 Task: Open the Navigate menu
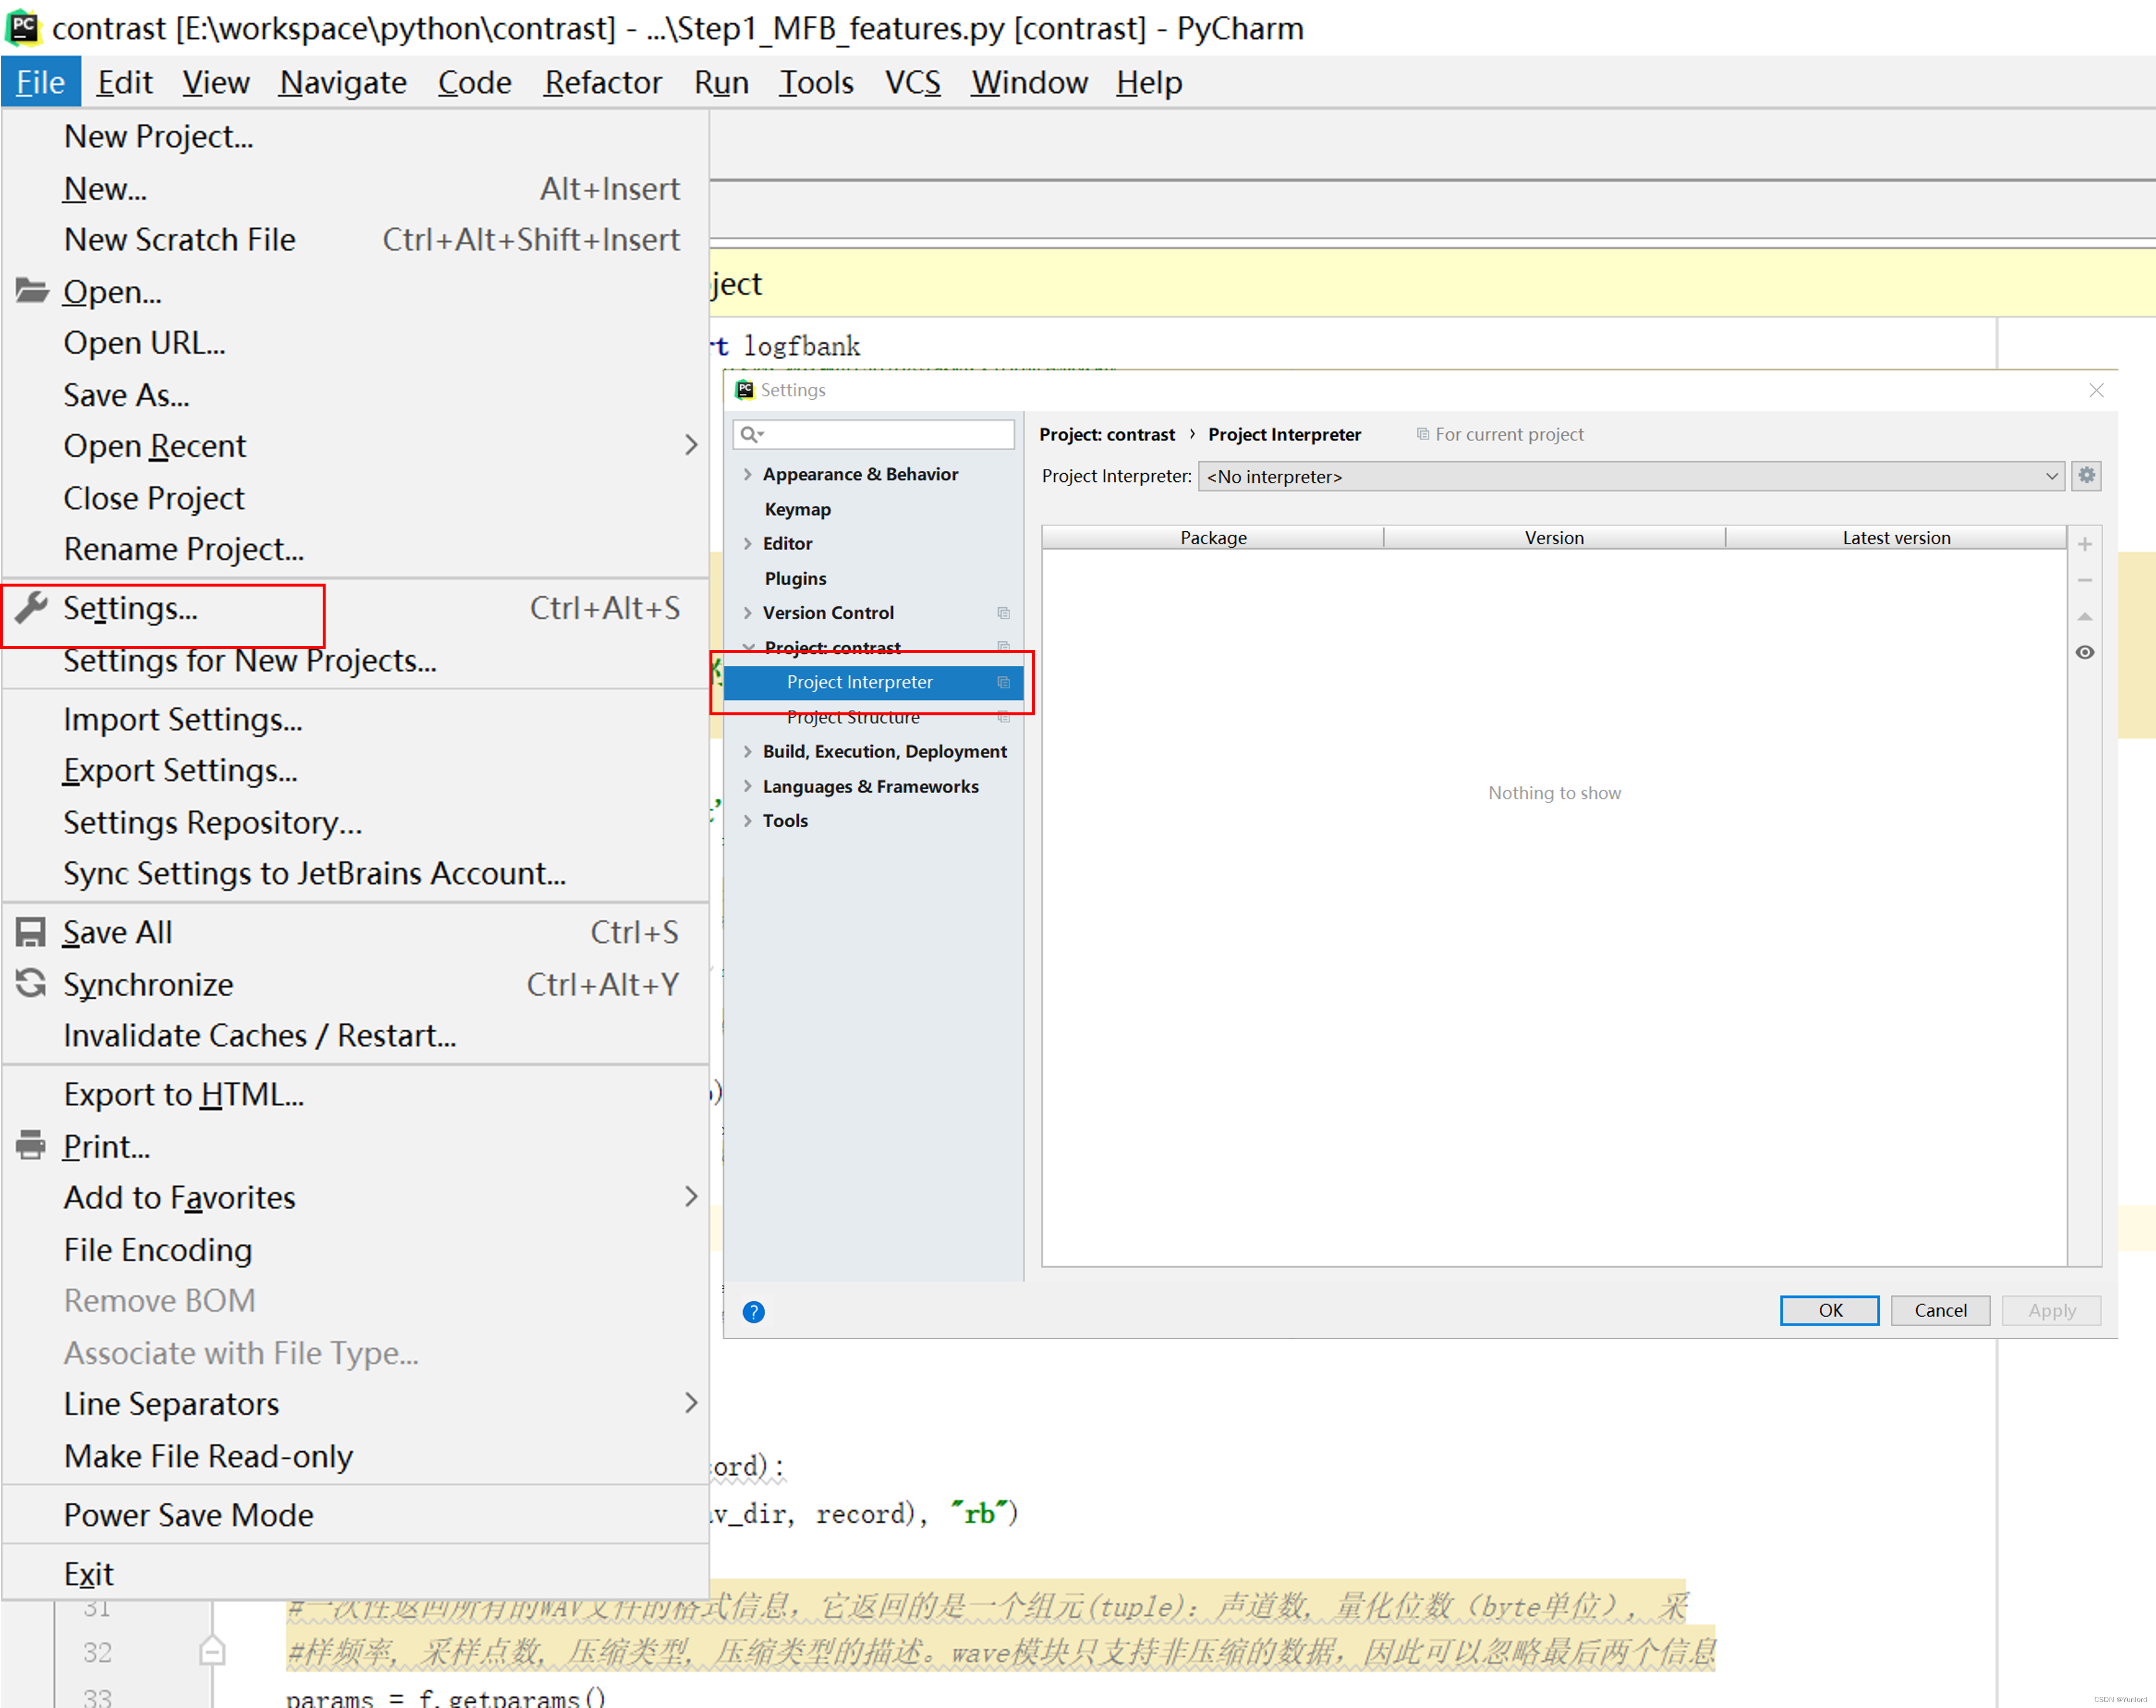click(x=343, y=82)
